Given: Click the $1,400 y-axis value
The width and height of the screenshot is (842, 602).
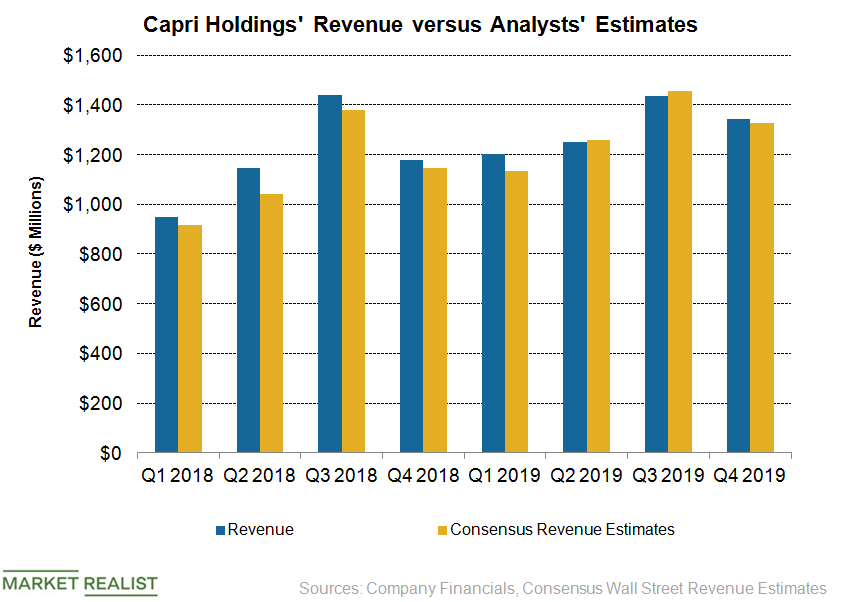Looking at the screenshot, I should (92, 105).
